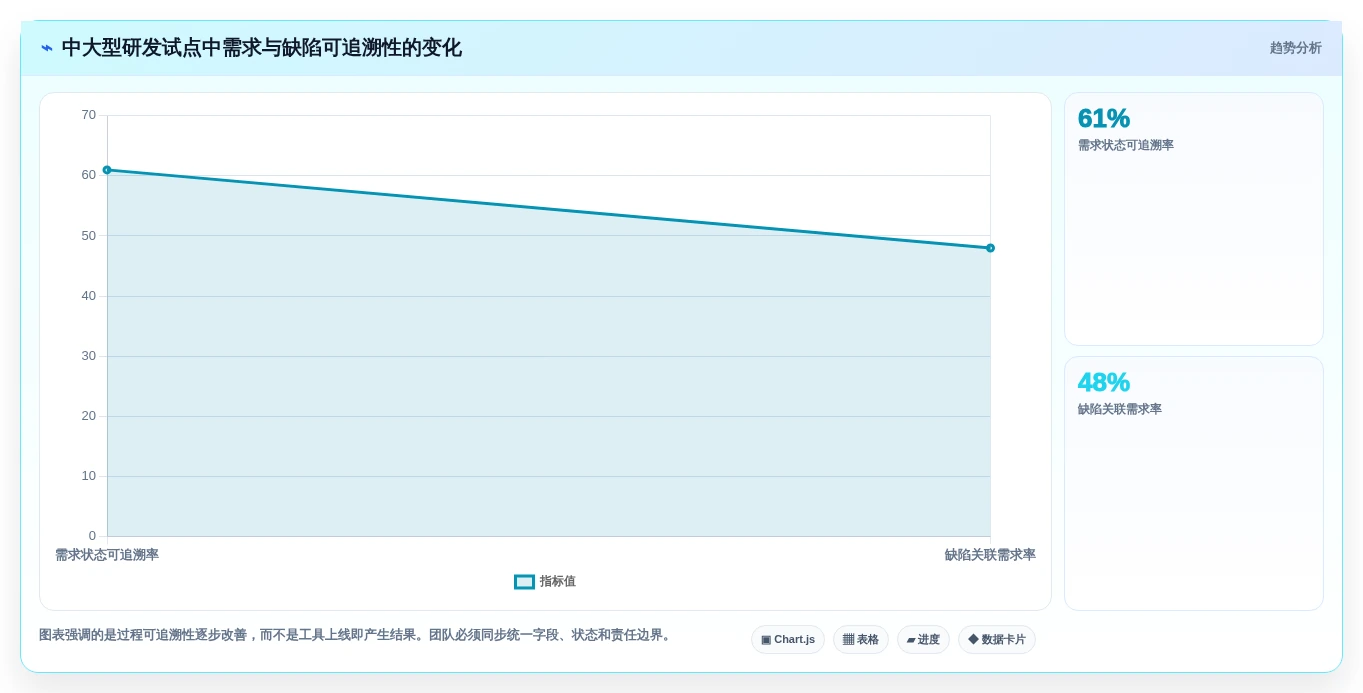The image size is (1363, 693).
Task: Click y-axis tick label 0
Action: (x=92, y=536)
